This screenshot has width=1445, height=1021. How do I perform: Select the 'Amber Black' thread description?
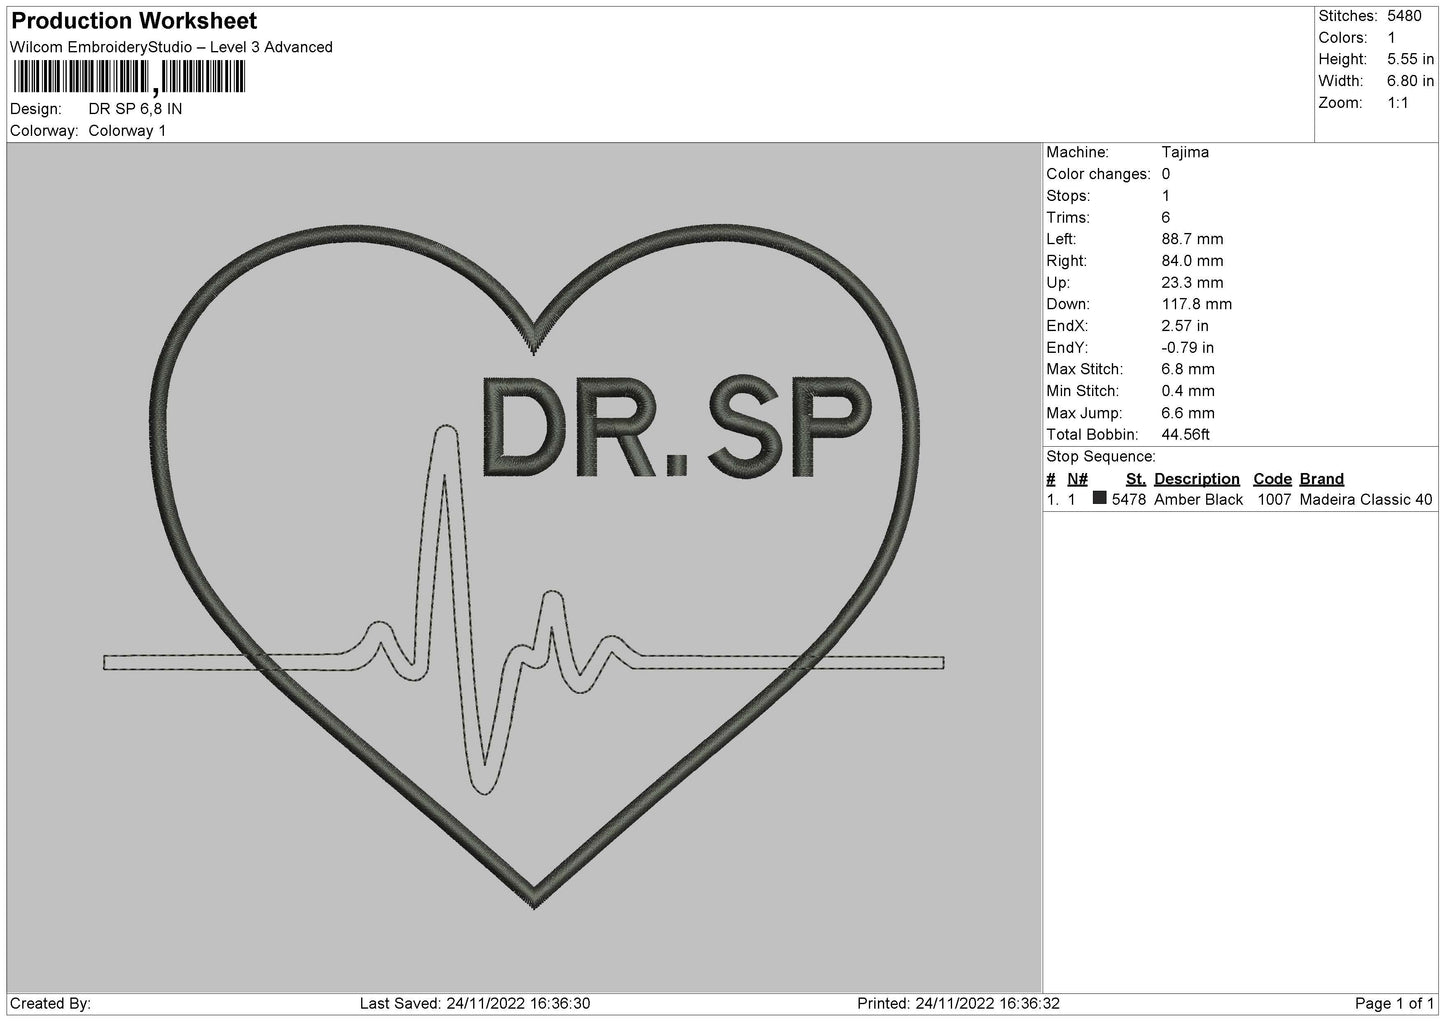coord(1199,500)
